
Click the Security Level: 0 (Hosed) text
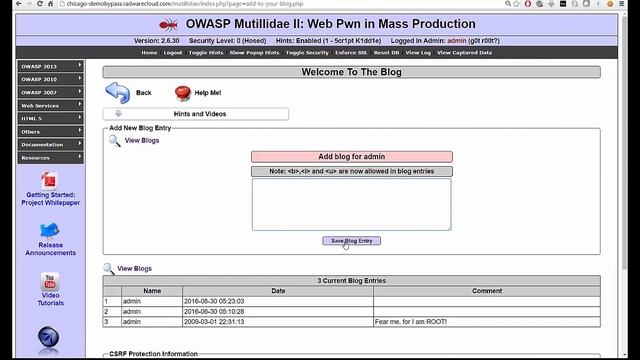227,41
